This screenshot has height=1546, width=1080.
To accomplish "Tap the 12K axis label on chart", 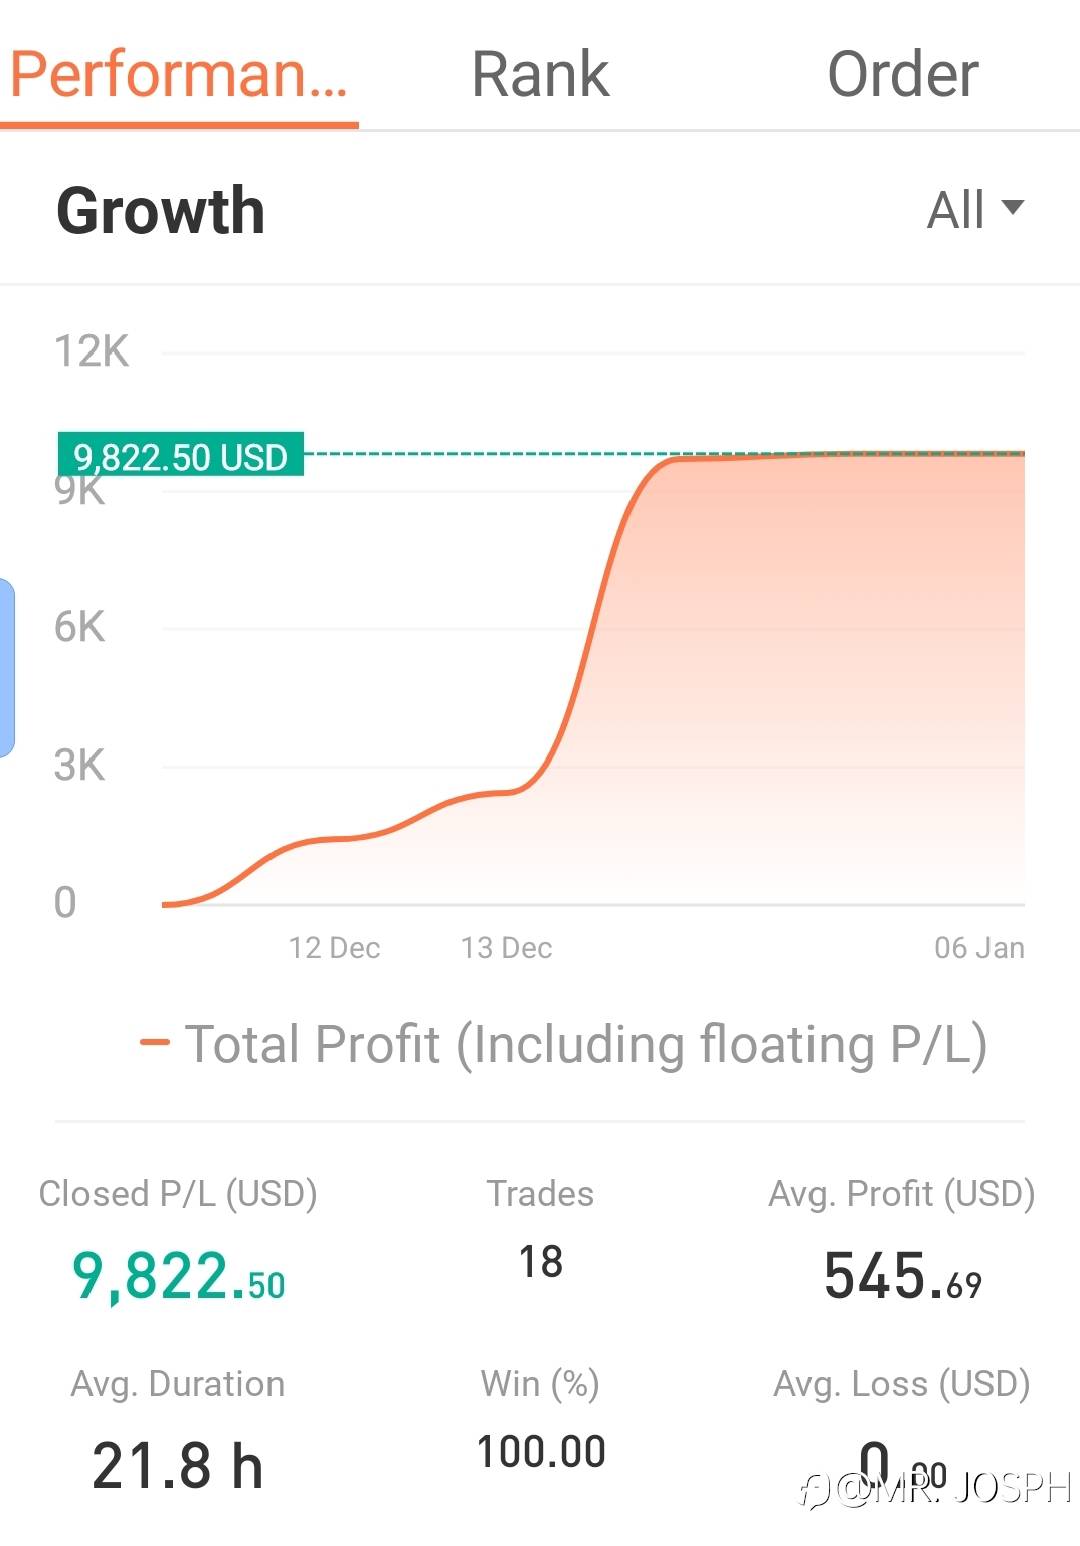I will pyautogui.click(x=91, y=352).
